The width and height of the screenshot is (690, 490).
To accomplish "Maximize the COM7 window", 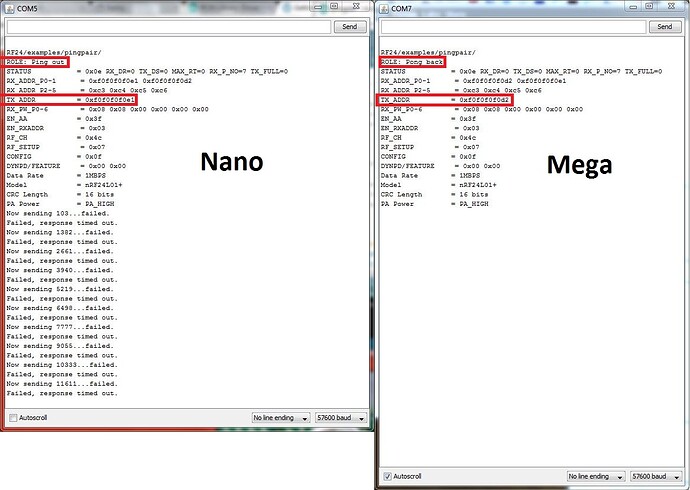I will (x=650, y=7).
